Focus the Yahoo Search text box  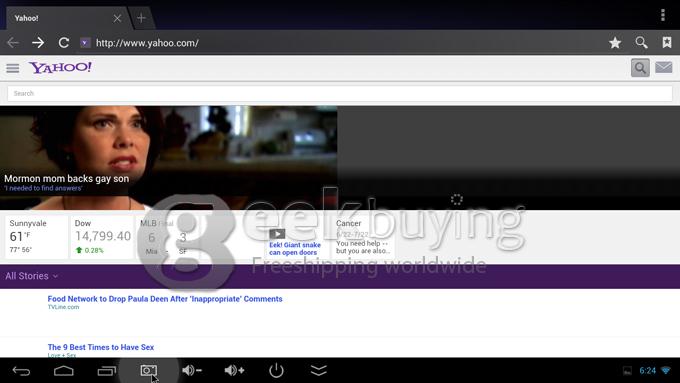[x=340, y=93]
